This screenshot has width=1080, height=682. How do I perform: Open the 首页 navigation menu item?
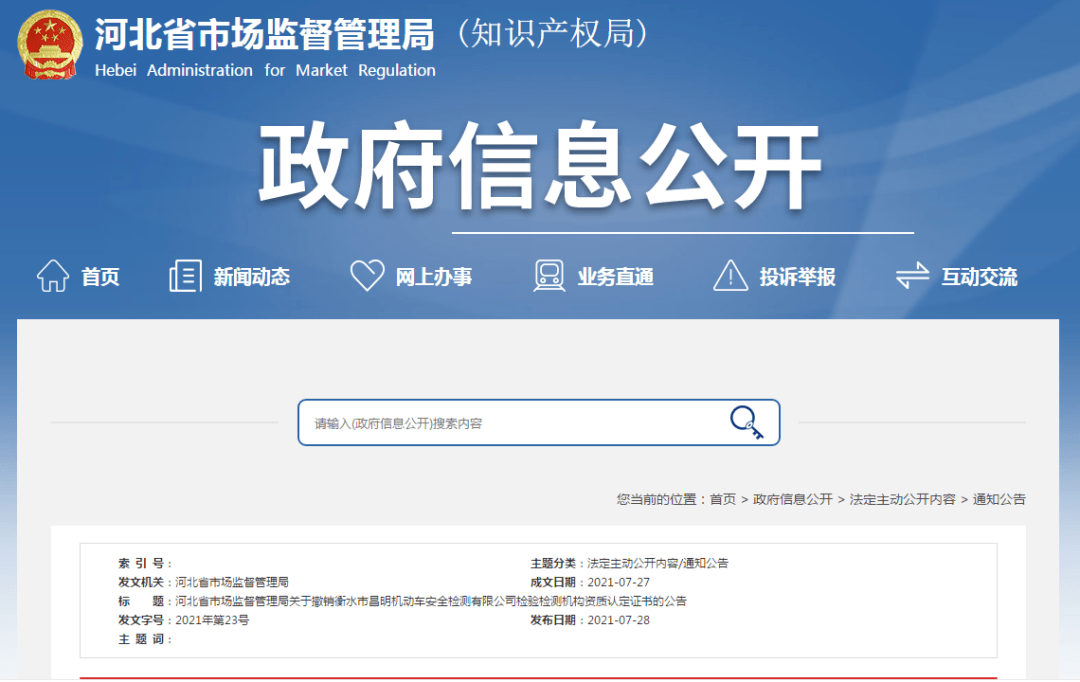[101, 277]
